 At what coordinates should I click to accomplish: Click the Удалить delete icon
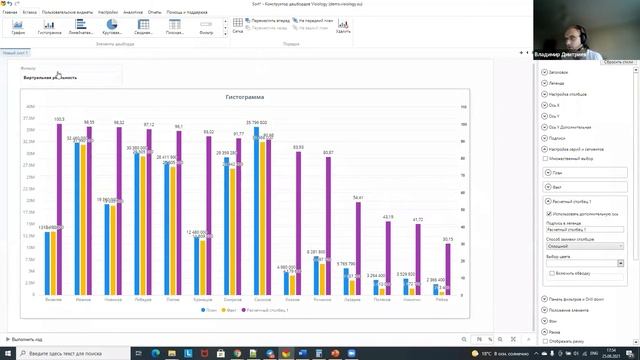343,27
